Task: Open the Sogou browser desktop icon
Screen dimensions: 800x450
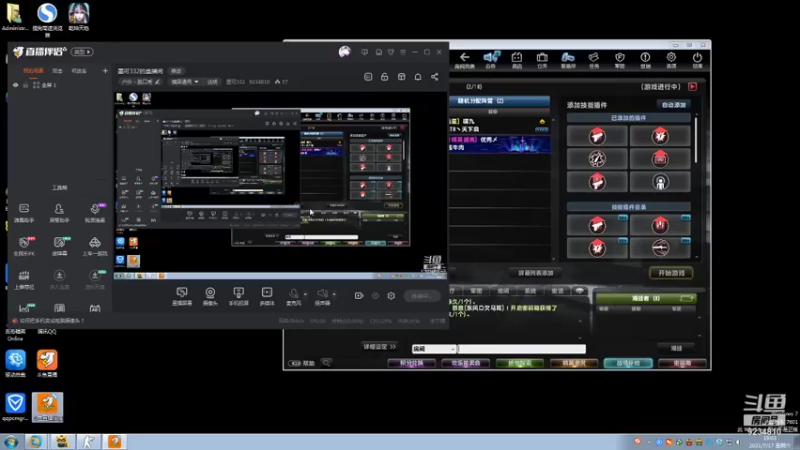Action: tap(47, 18)
